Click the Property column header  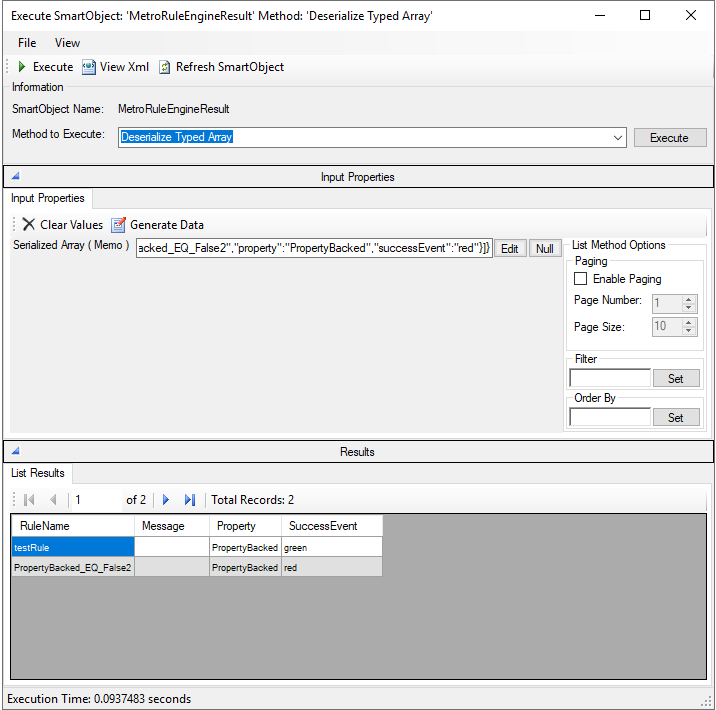[245, 526]
